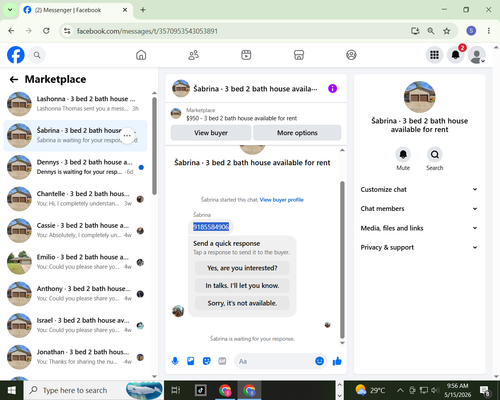
Task: Open the Reels video icon
Action: (x=246, y=55)
